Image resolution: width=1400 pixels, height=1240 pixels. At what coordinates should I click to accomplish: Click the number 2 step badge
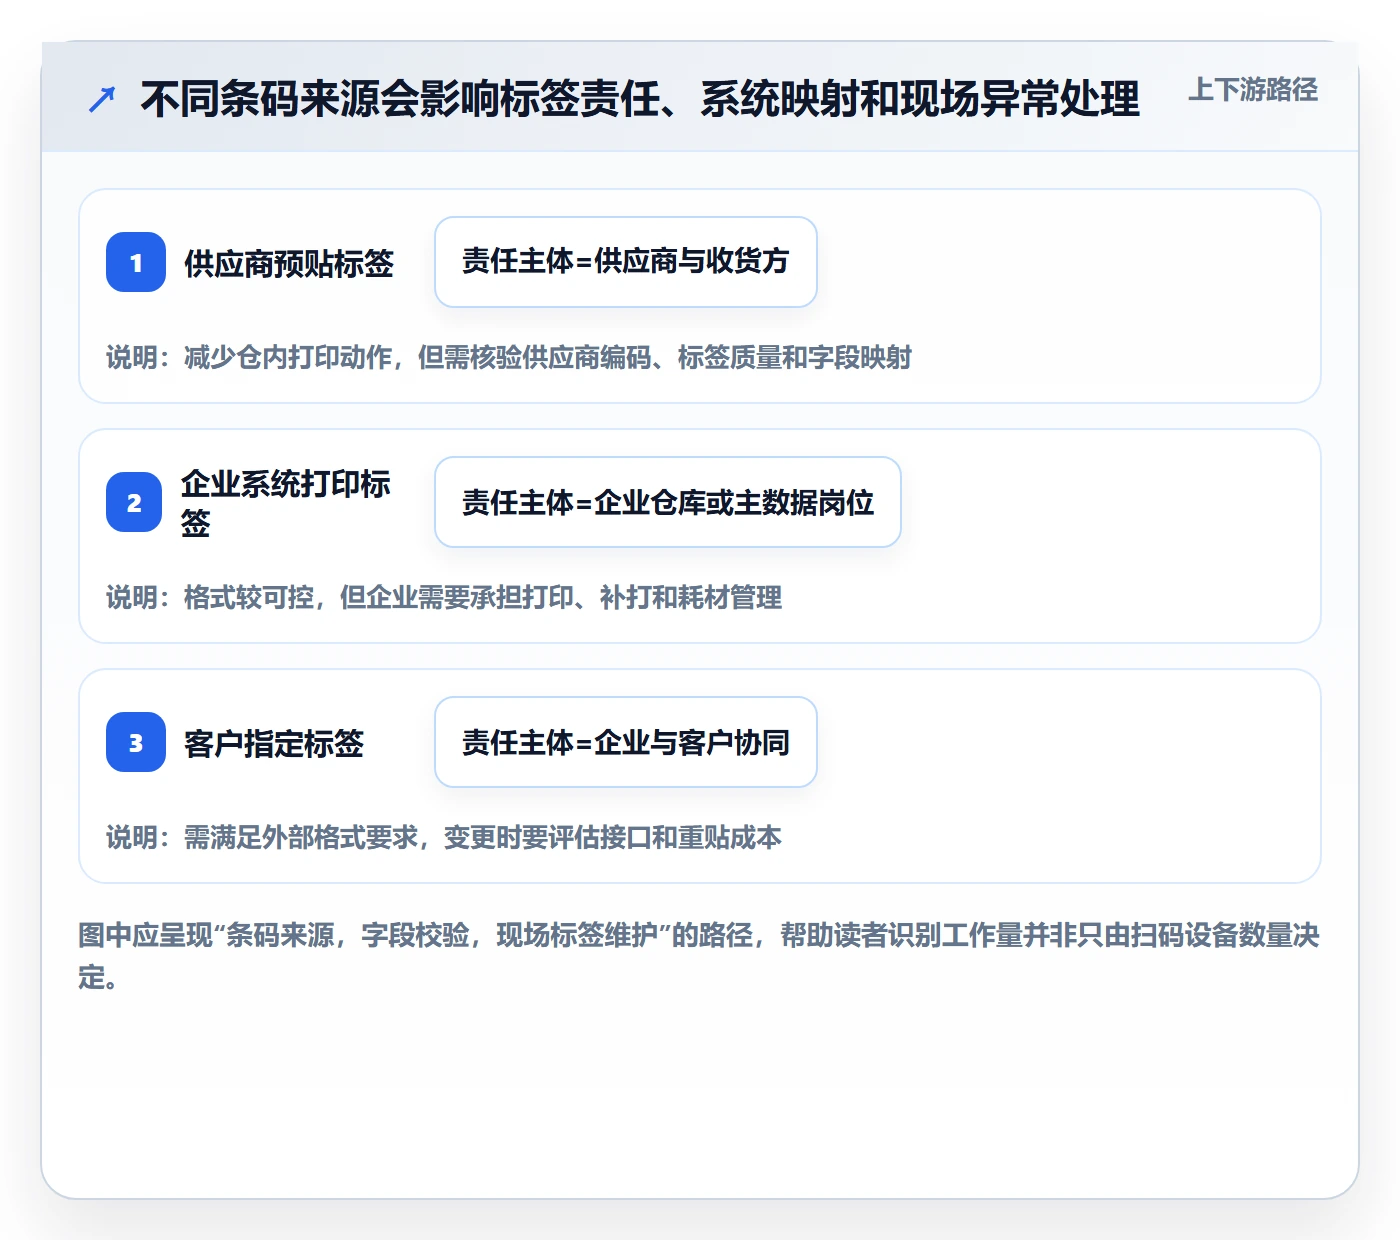pyautogui.click(x=134, y=502)
